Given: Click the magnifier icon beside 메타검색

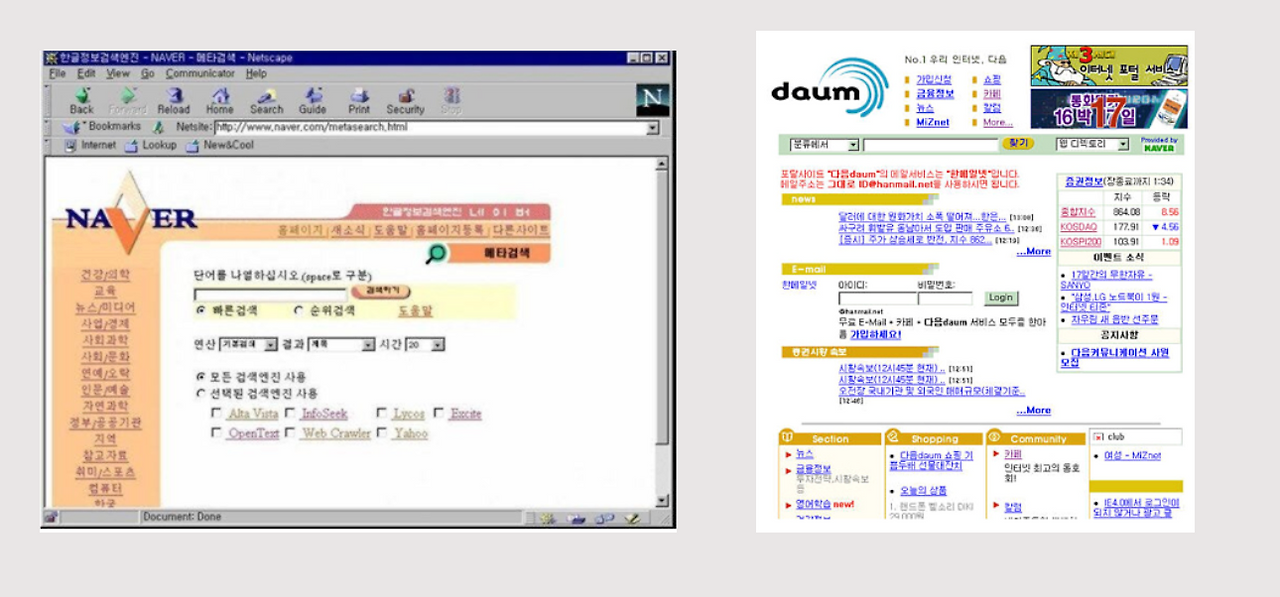Looking at the screenshot, I should coord(436,253).
